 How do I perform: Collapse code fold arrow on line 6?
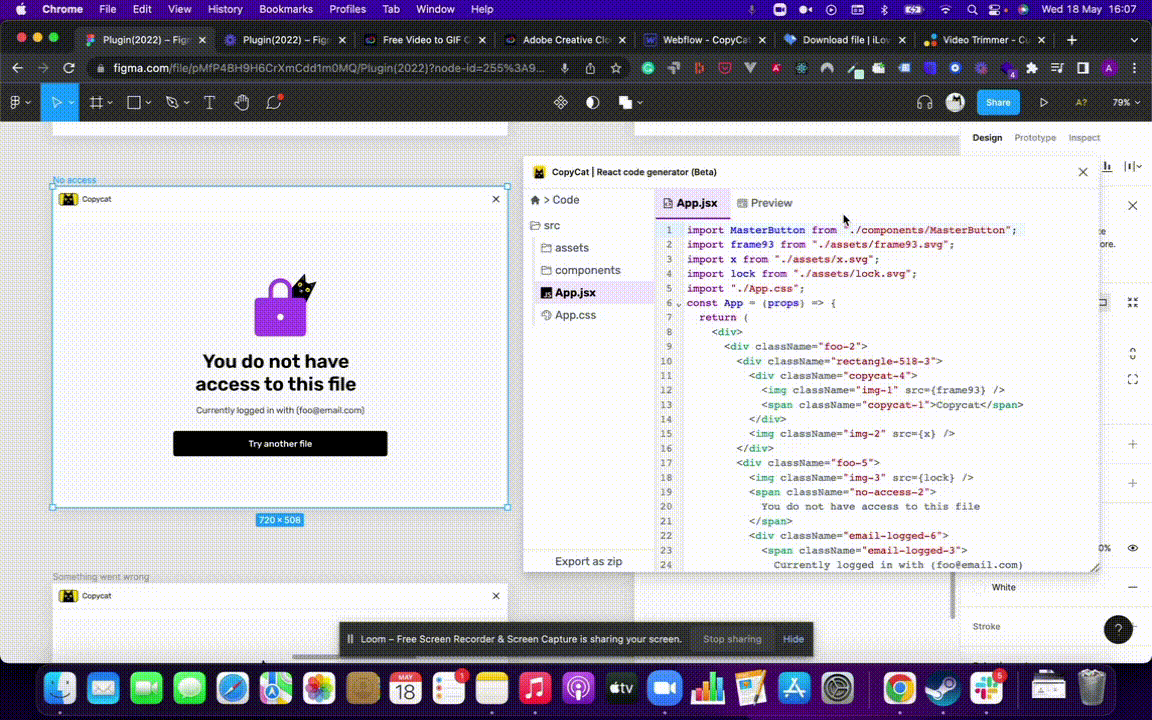coord(679,304)
